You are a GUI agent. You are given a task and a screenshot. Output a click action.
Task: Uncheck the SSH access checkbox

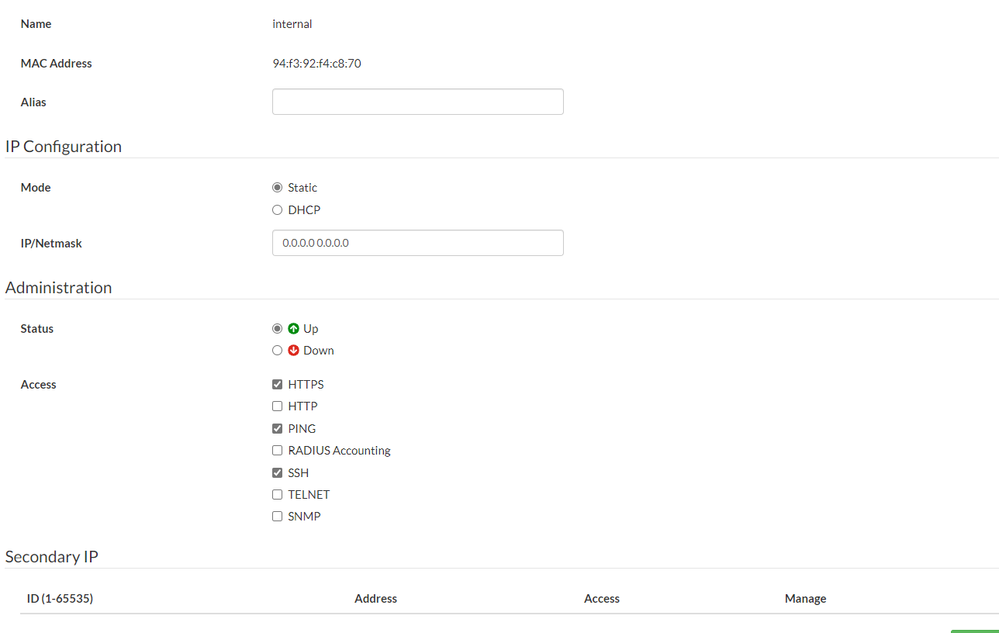coord(277,473)
